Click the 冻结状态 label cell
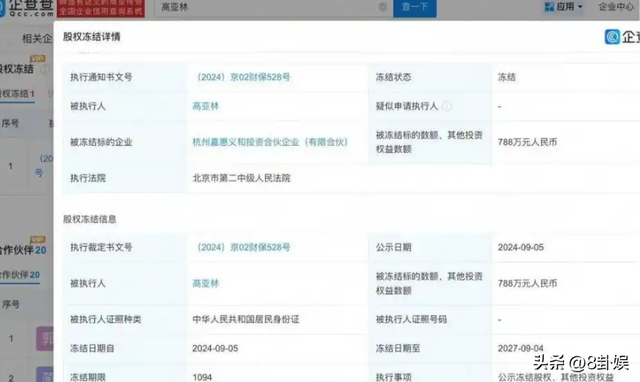Screen dimensions: 640x382 pyautogui.click(x=430, y=77)
